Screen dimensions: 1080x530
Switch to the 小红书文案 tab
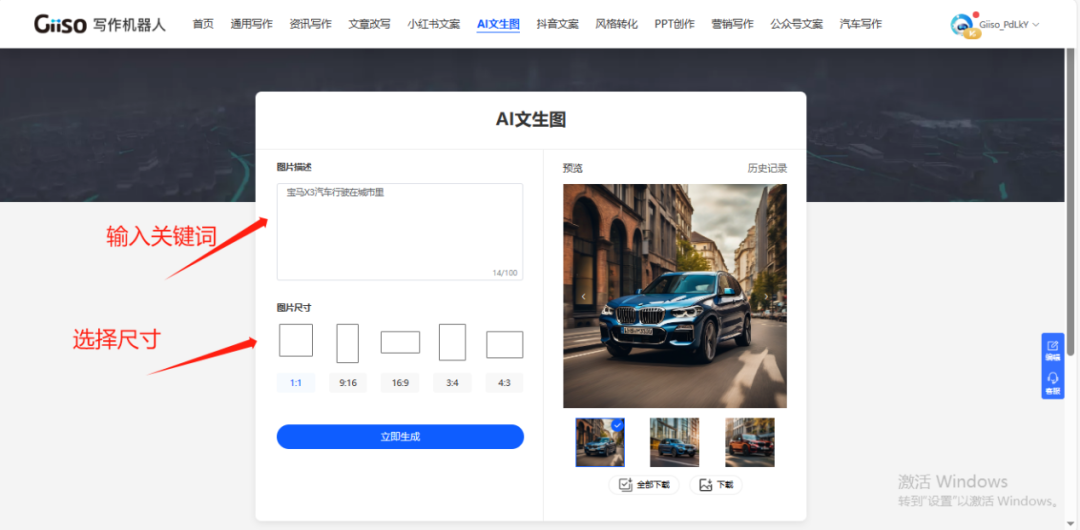[x=434, y=24]
